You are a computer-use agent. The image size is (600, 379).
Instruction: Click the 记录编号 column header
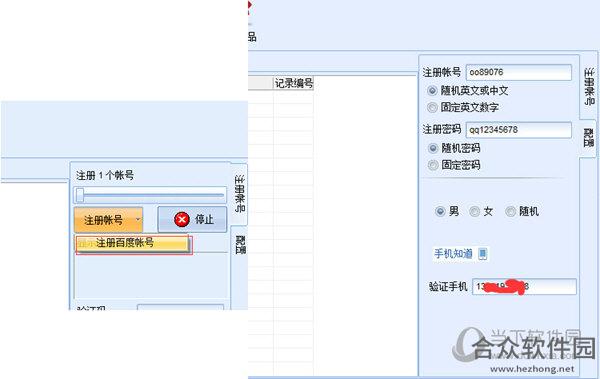tap(293, 83)
